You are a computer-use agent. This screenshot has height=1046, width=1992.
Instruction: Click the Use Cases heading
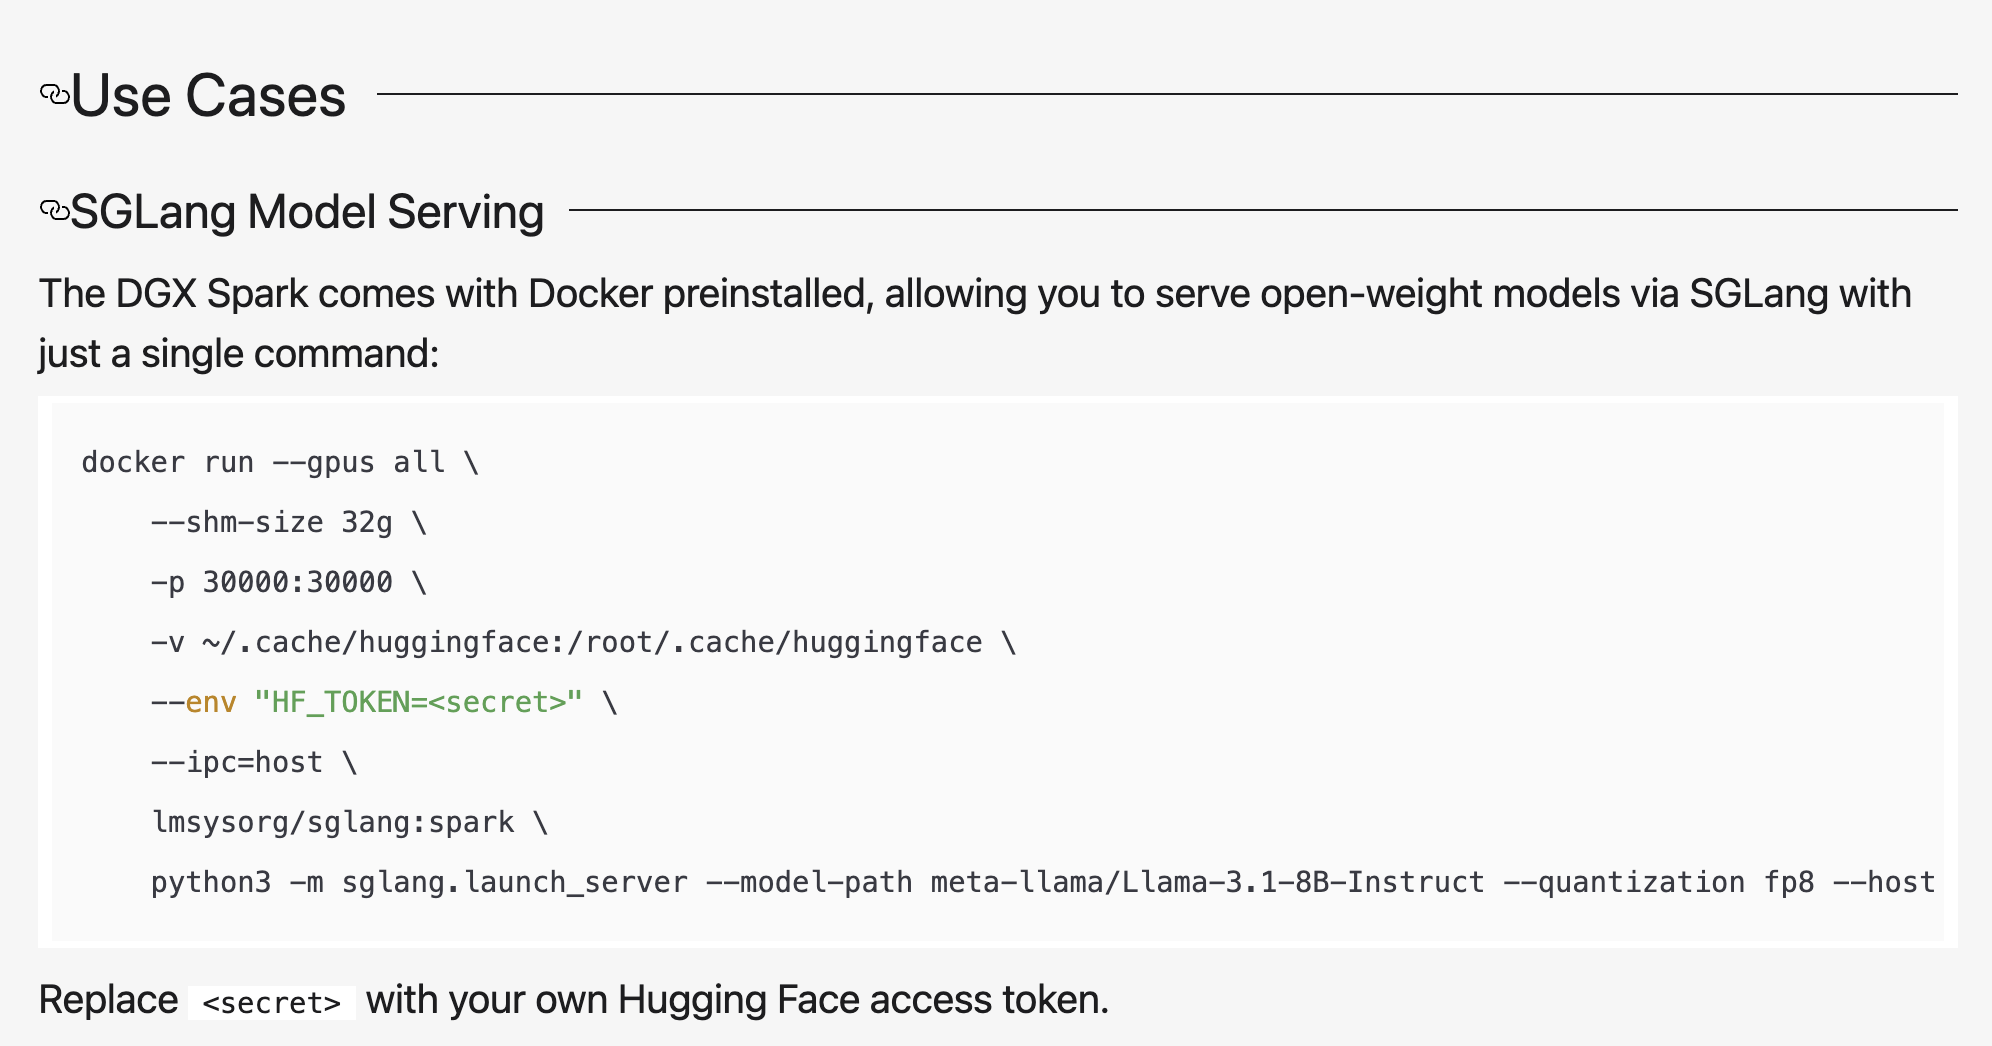point(208,96)
